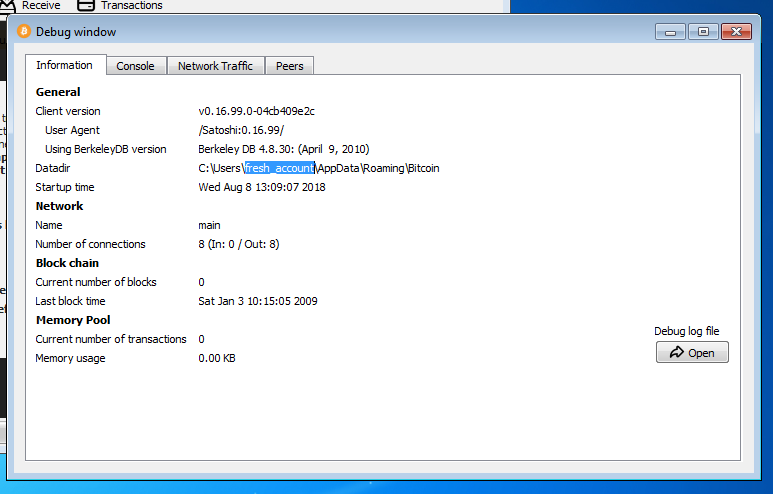Click the Receive icon in main window
The width and height of the screenshot is (773, 494).
[8, 5]
